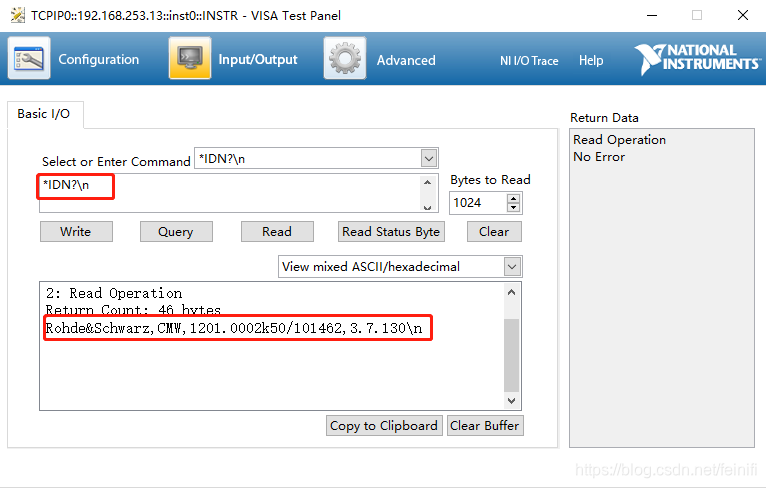The image size is (766, 488).
Task: Click the Bytes to Read field 1024
Action: pos(478,203)
